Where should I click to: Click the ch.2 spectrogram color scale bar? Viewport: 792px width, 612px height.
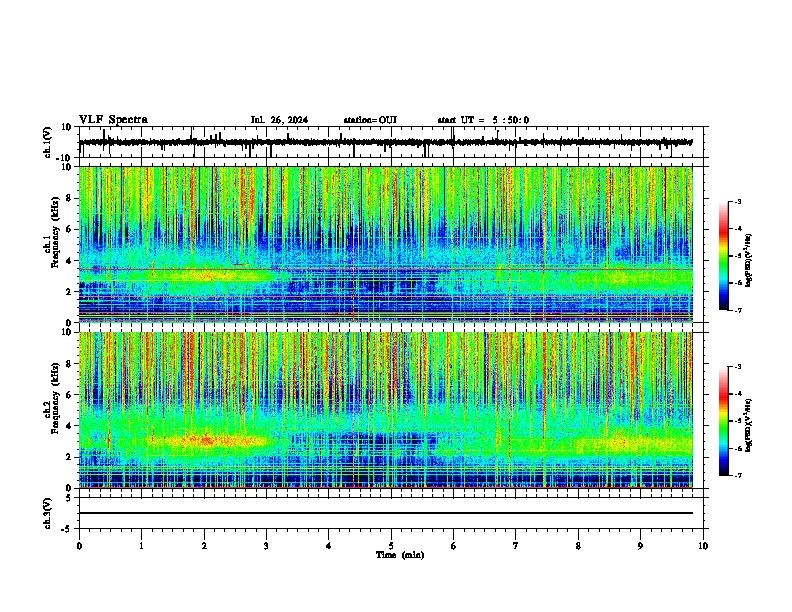tap(724, 421)
